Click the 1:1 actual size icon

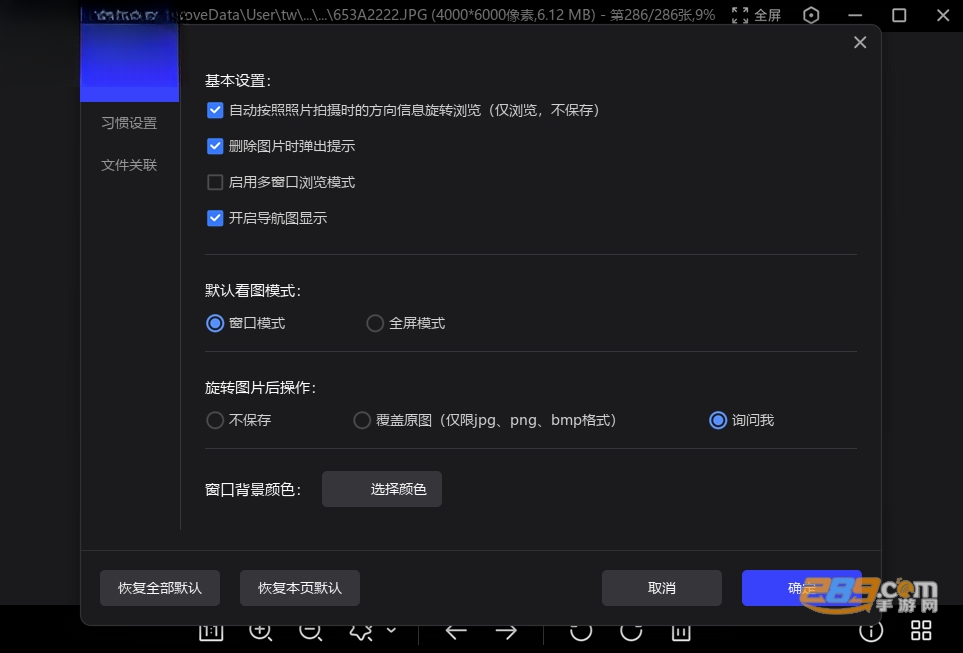[211, 632]
